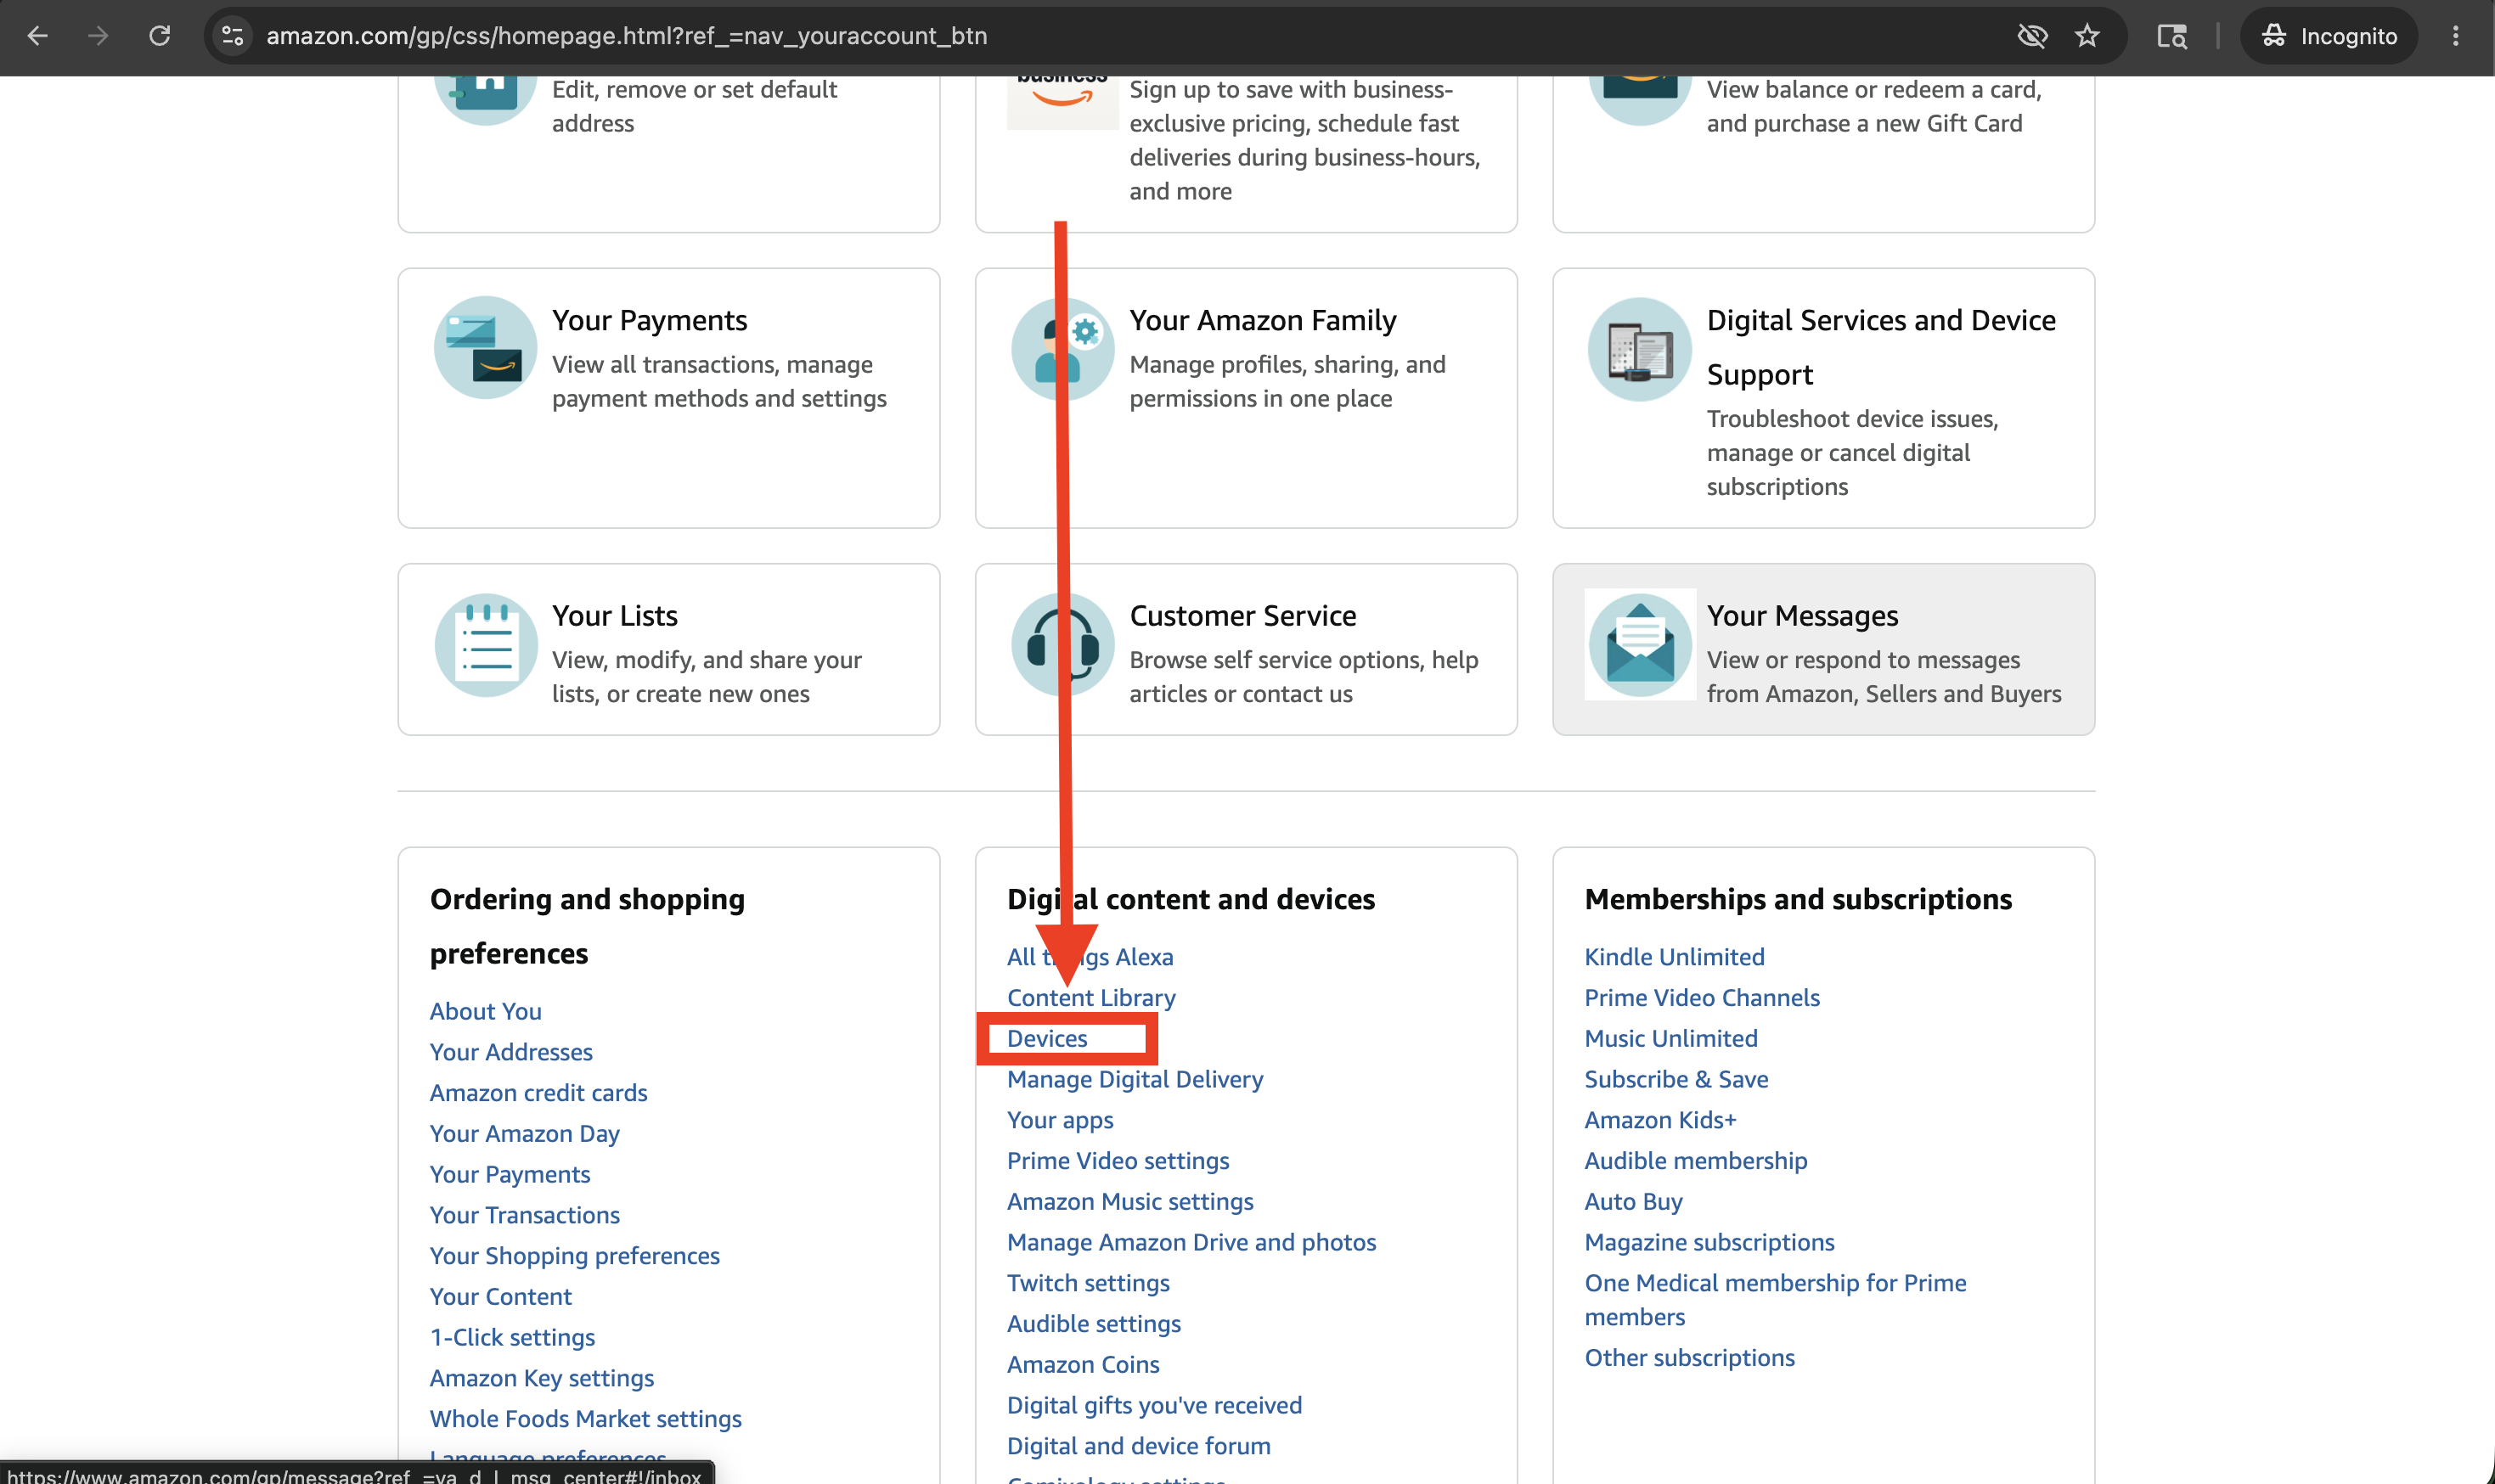Open Prime Video settings link
Viewport: 2495px width, 1484px height.
[1118, 1161]
